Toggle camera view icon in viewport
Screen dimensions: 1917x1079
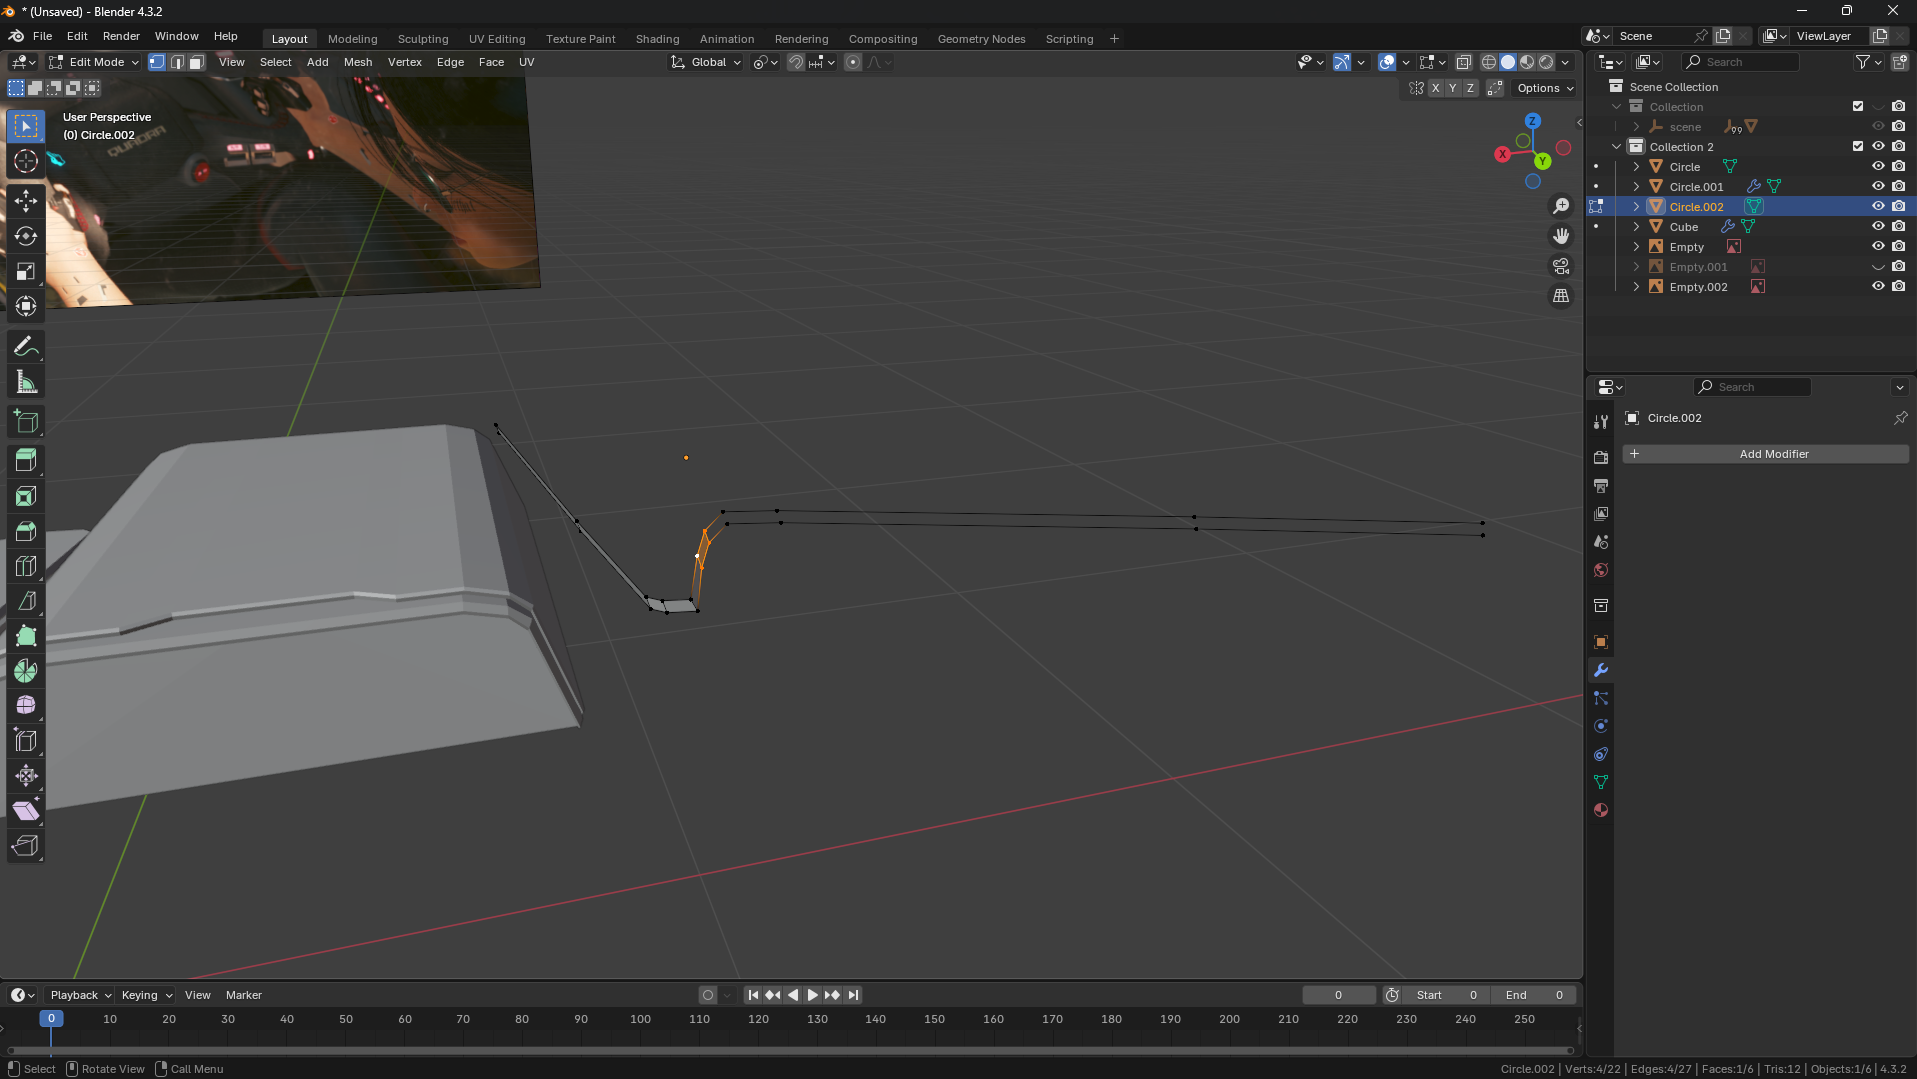tap(1561, 266)
